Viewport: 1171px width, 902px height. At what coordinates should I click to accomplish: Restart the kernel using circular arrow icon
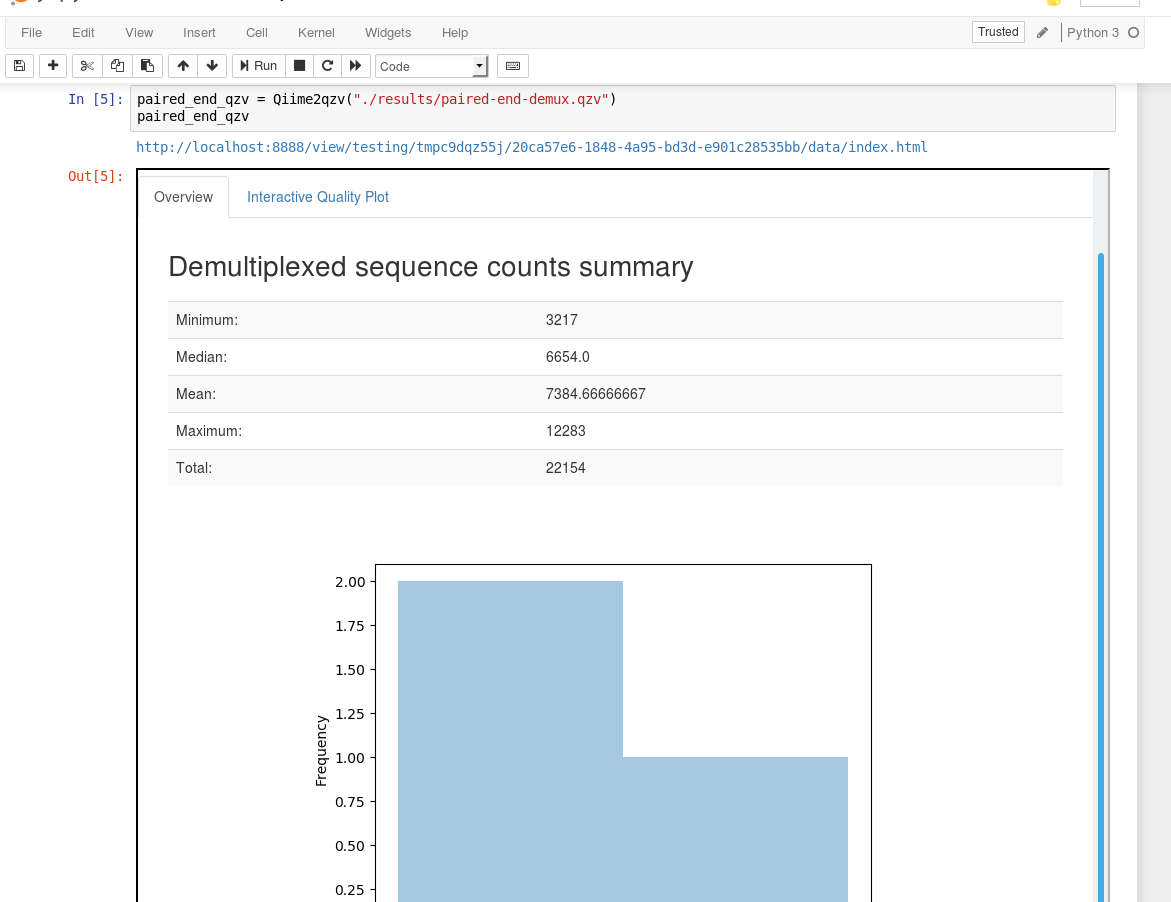click(327, 65)
